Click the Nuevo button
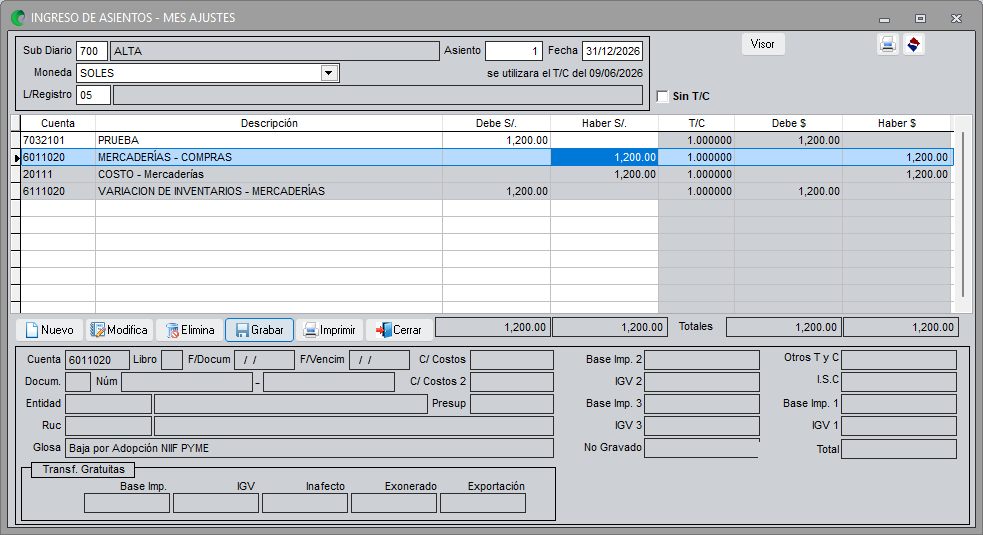 (50, 330)
